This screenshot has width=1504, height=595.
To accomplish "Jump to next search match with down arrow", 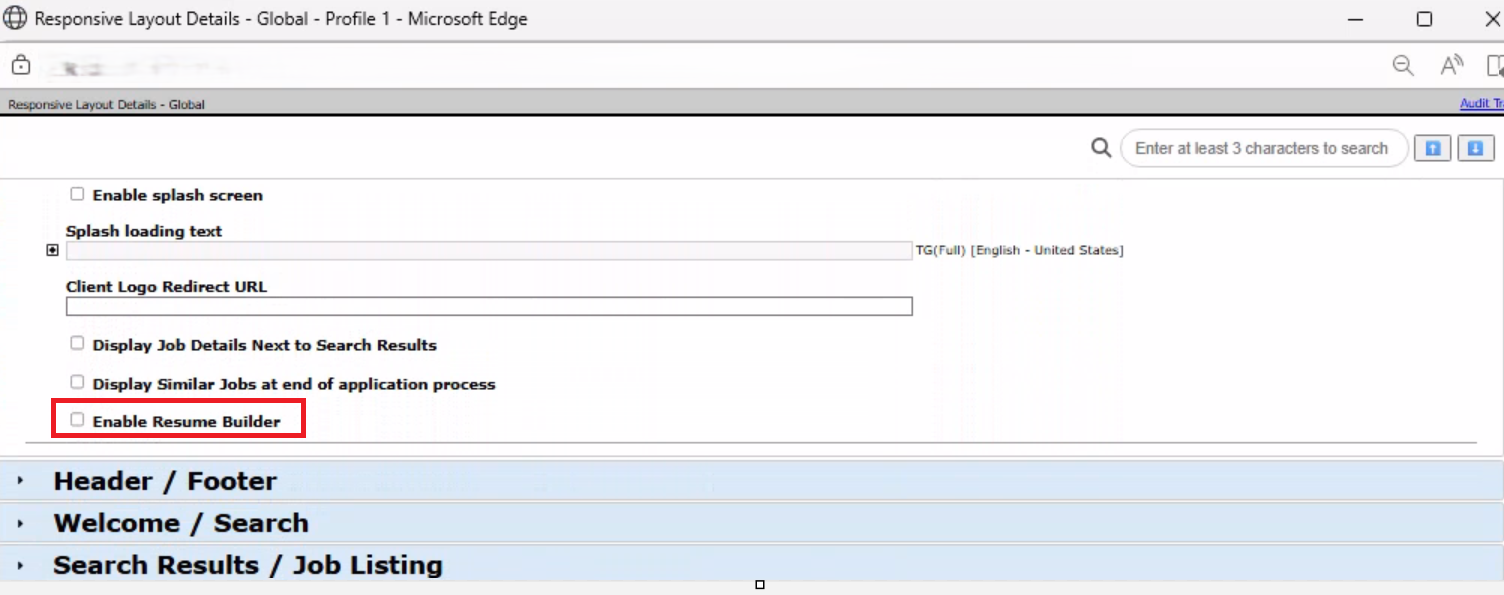I will [1475, 148].
